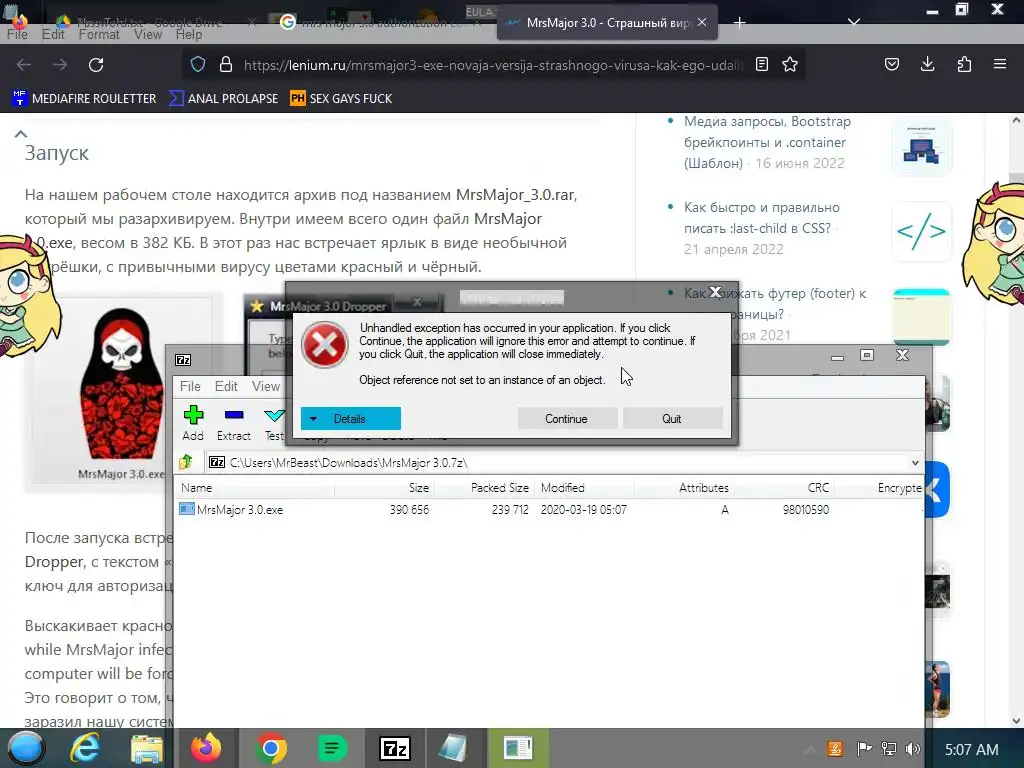Switch to 7-Zip on the taskbar
The width and height of the screenshot is (1024, 768).
[395, 748]
